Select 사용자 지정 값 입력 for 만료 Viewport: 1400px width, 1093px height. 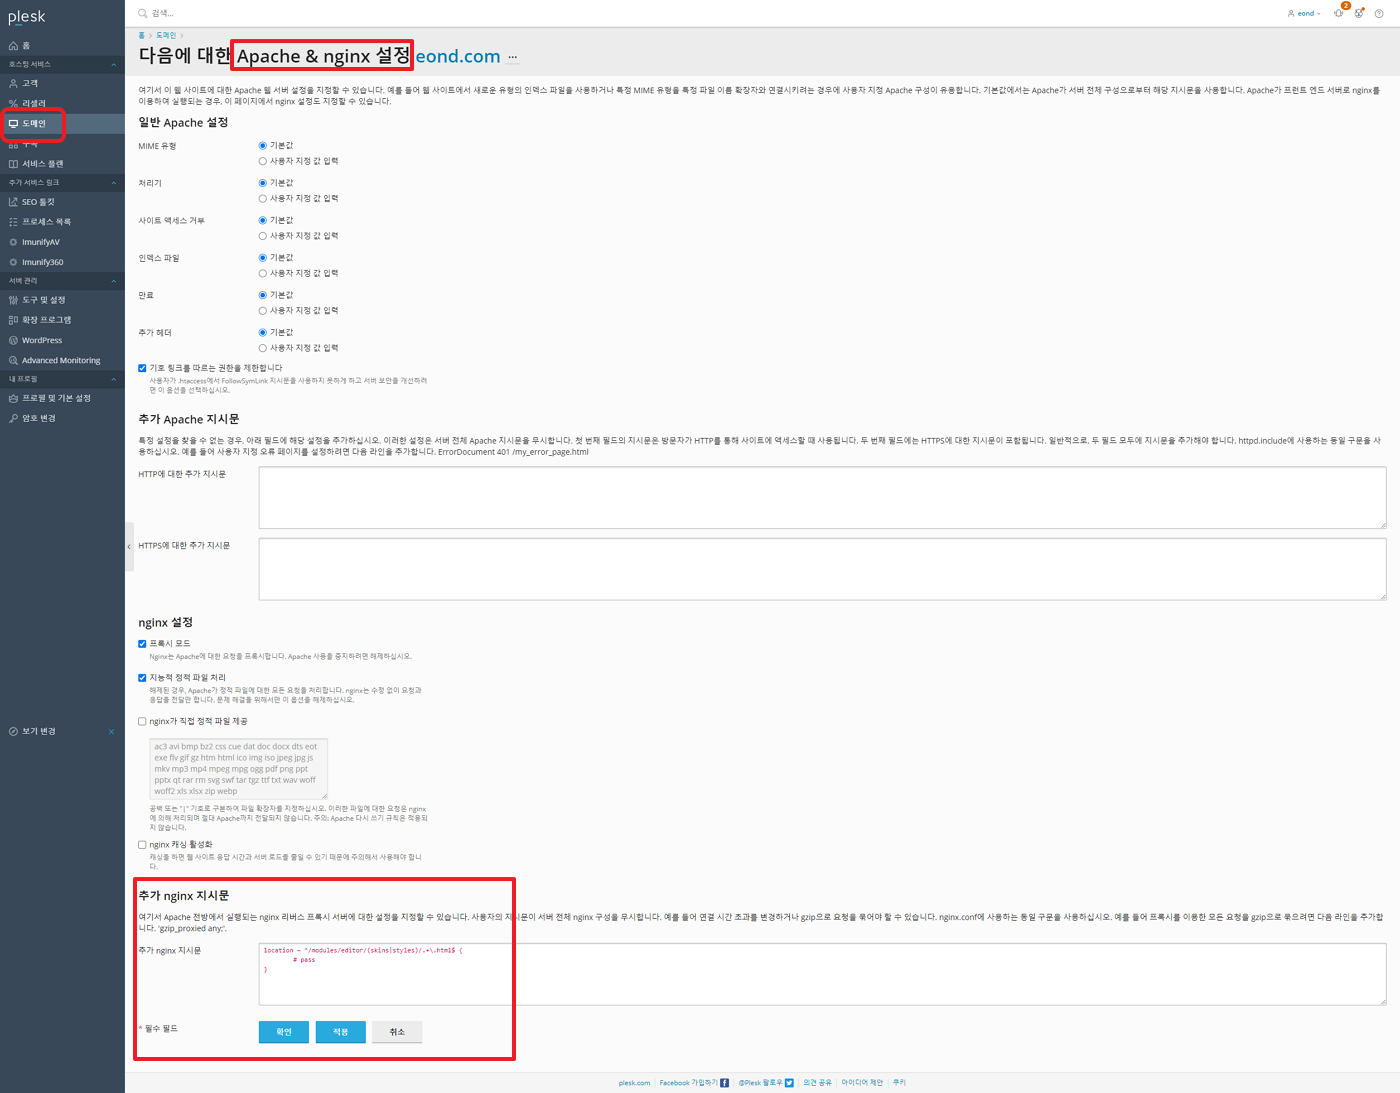(263, 311)
